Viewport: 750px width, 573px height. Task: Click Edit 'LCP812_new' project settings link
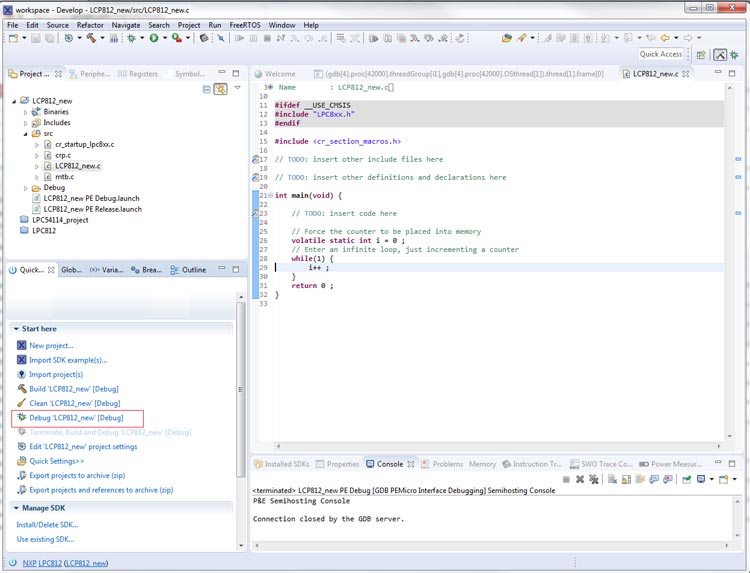[83, 446]
